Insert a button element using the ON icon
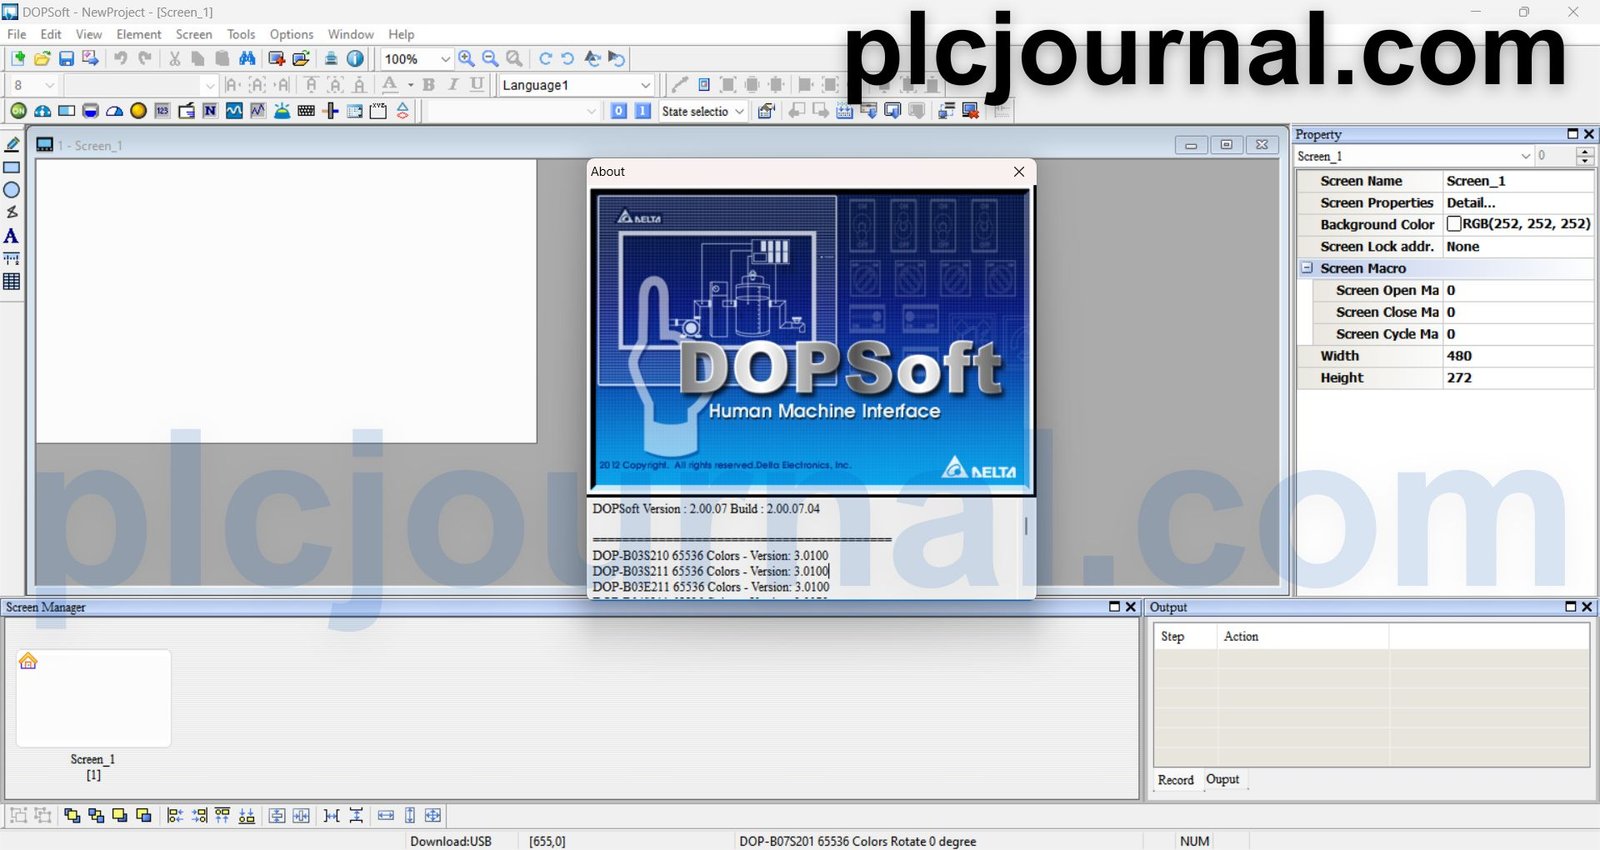 tap(18, 111)
